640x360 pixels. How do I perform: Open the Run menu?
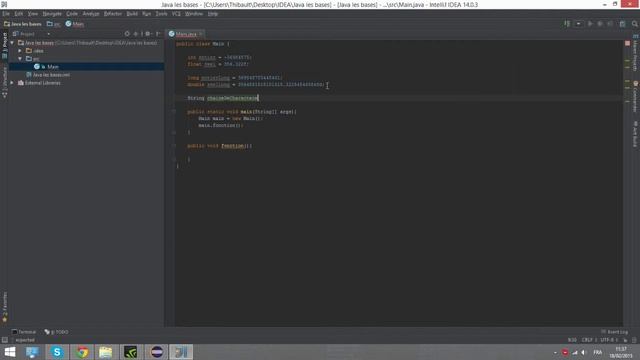(147, 14)
